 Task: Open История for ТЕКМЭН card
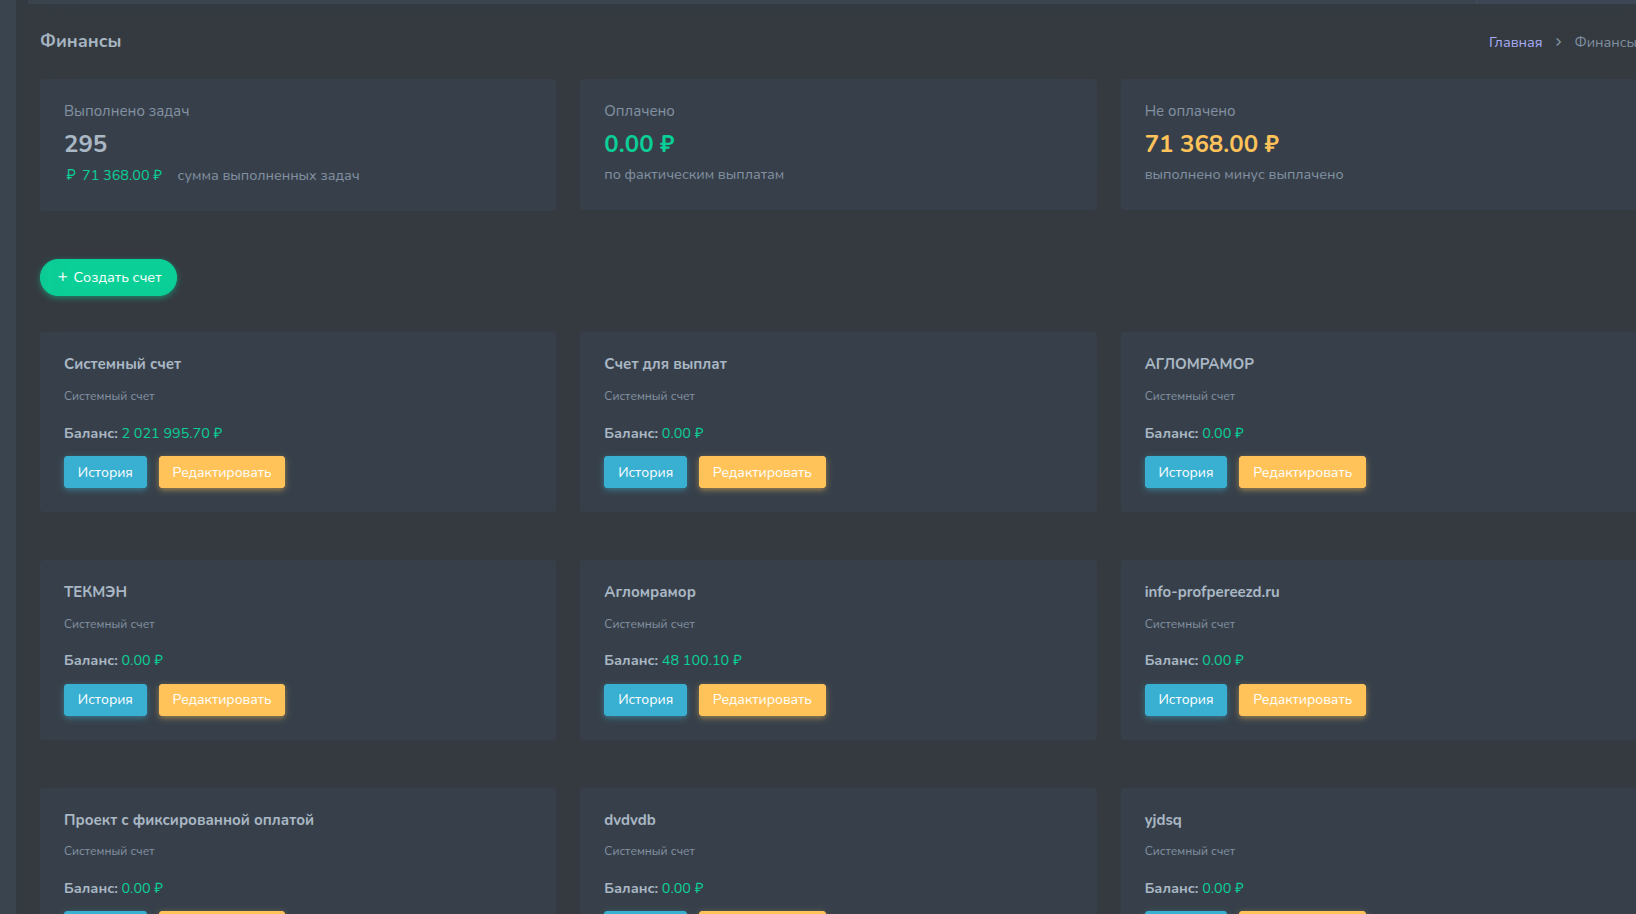pos(105,700)
